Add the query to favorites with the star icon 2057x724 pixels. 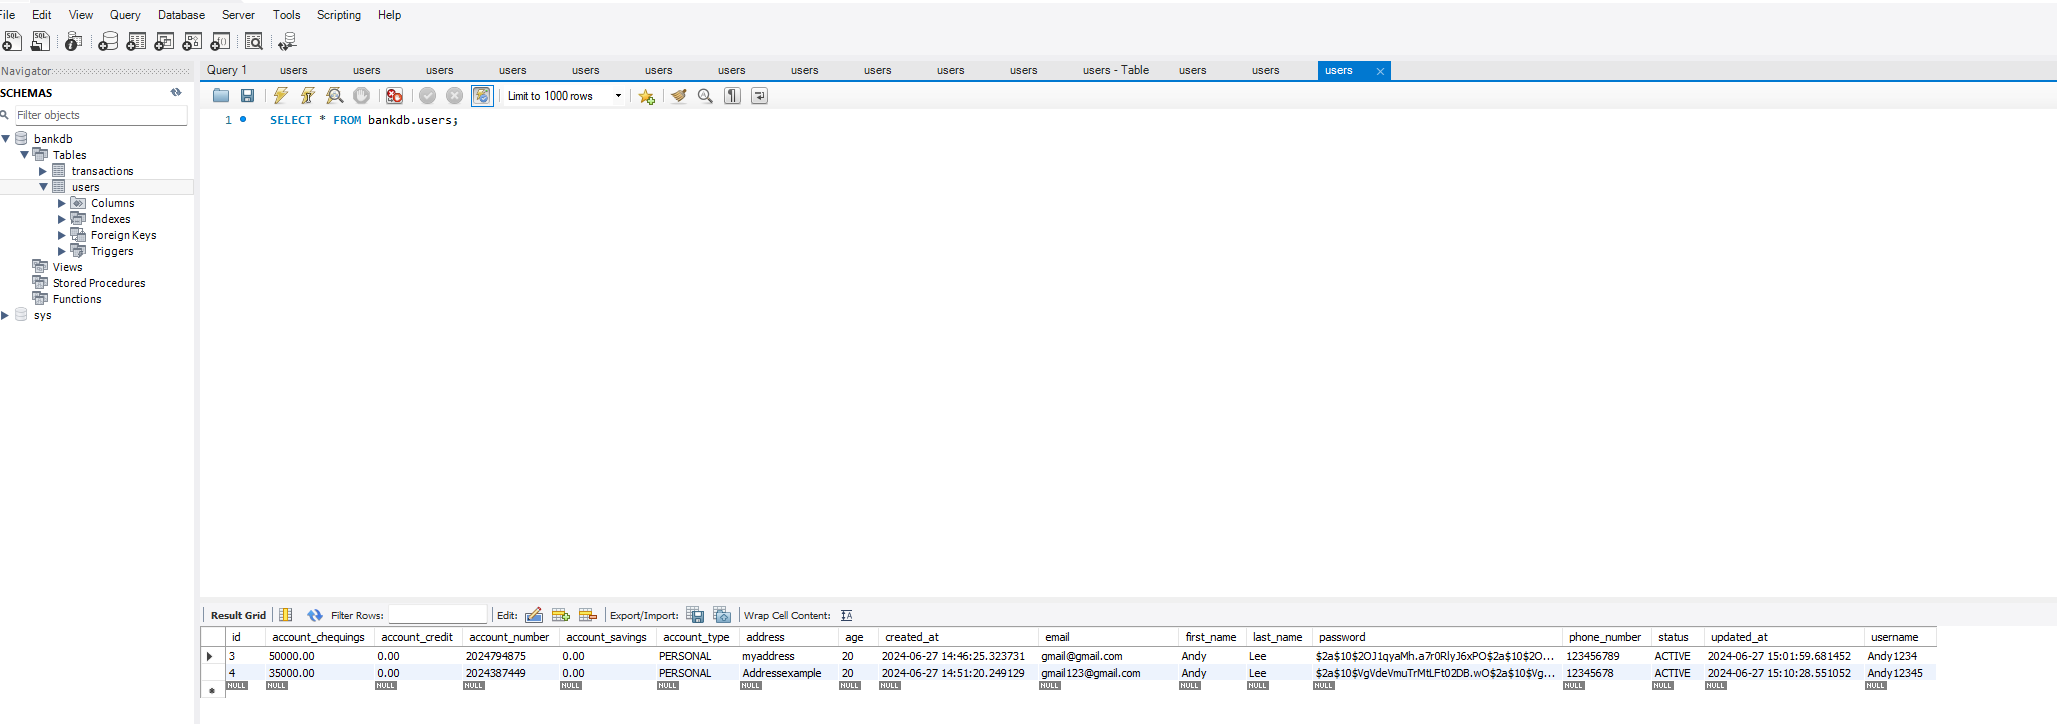point(647,96)
